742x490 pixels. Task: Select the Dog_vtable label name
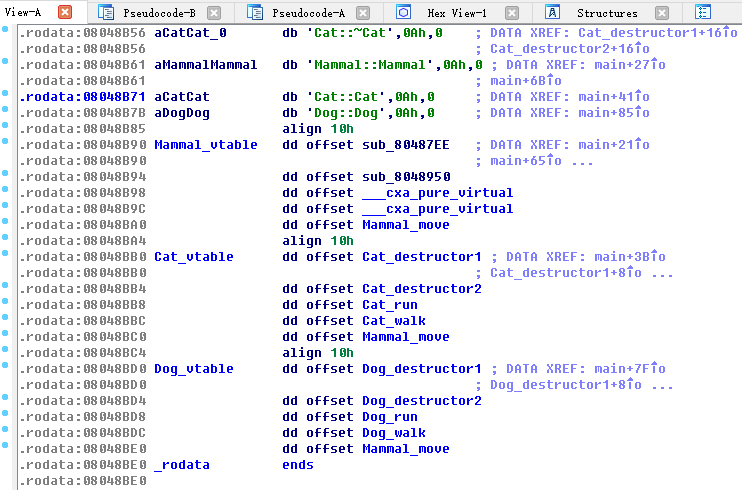point(194,369)
